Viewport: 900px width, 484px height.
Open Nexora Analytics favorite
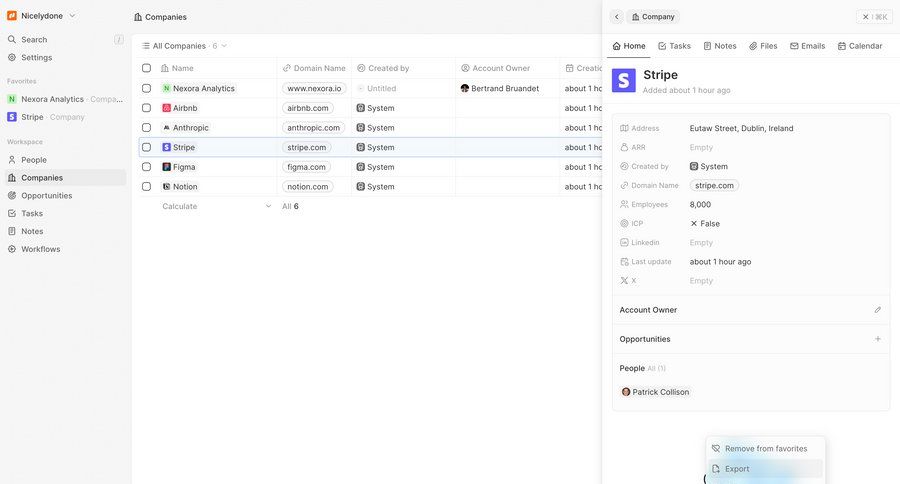click(x=65, y=99)
